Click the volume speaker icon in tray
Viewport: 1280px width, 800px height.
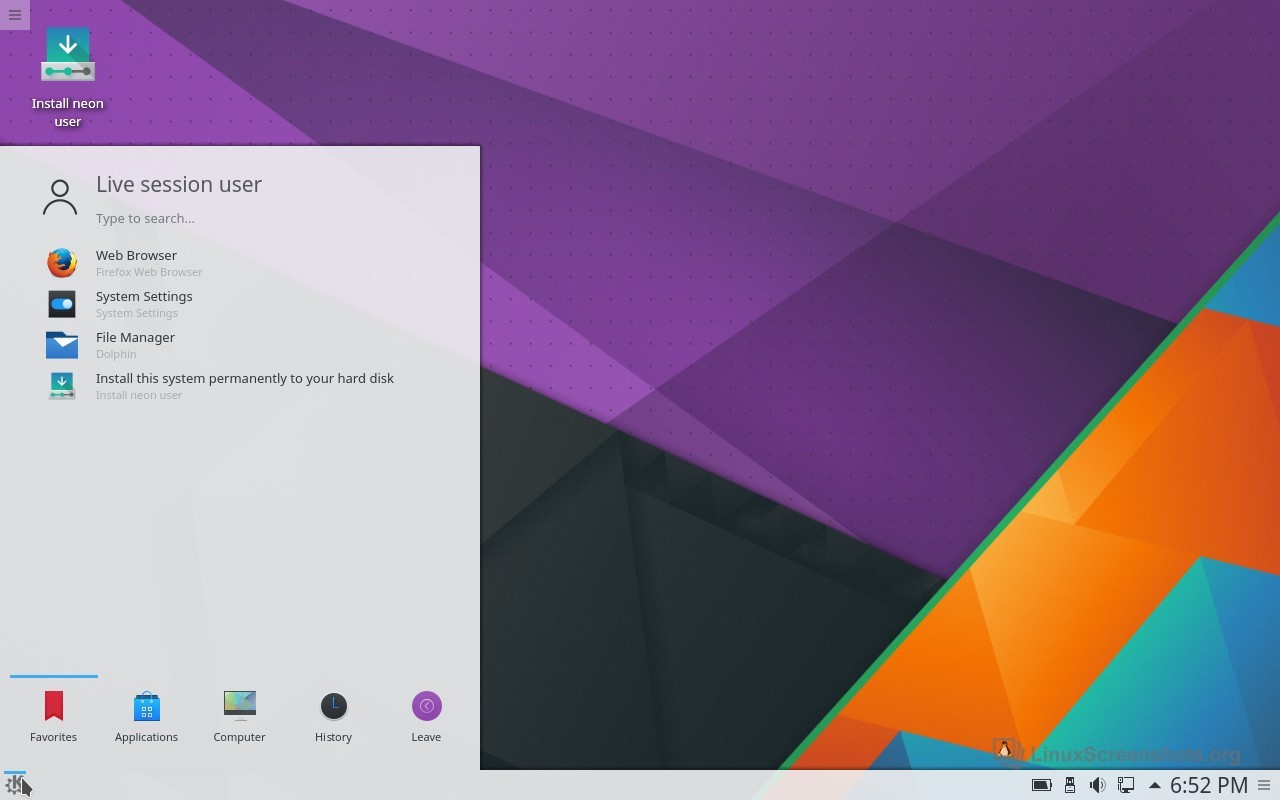click(x=1097, y=786)
